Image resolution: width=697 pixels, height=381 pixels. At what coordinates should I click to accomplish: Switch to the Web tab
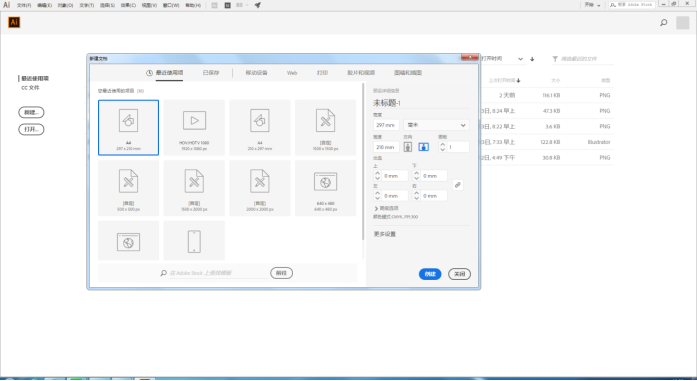tap(292, 73)
